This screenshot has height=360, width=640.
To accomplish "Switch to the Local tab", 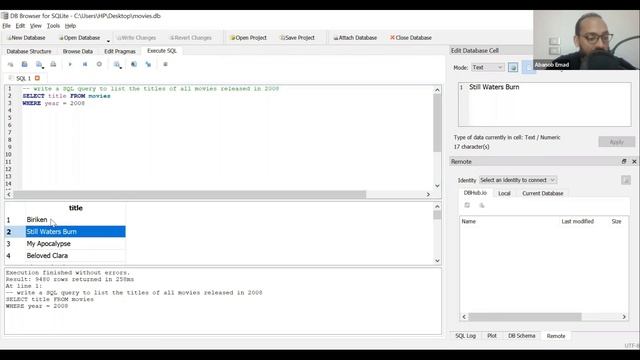I will point(504,193).
